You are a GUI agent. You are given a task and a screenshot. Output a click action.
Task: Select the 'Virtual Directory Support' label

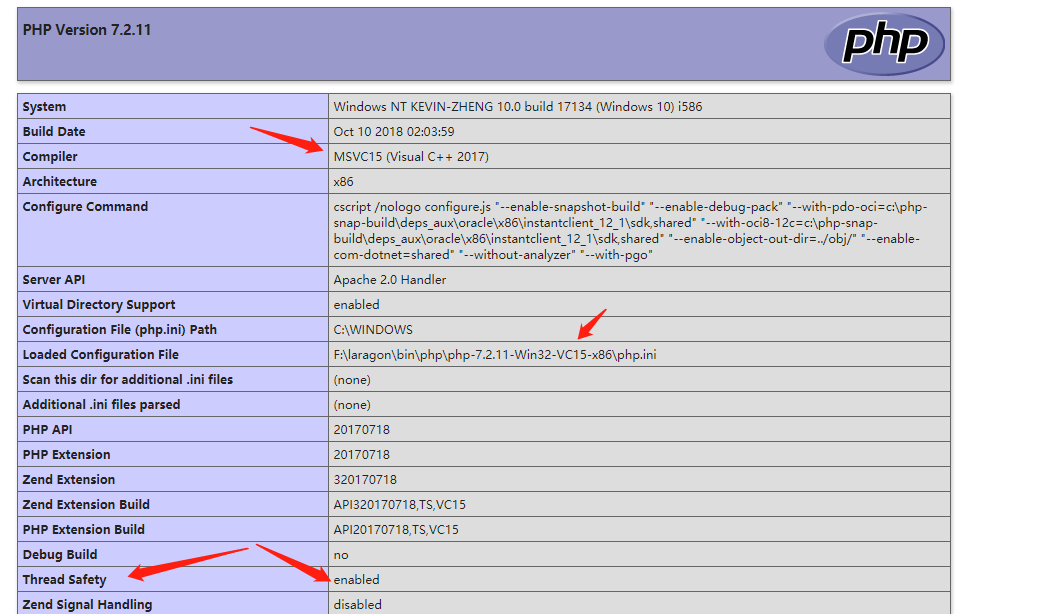coord(99,305)
